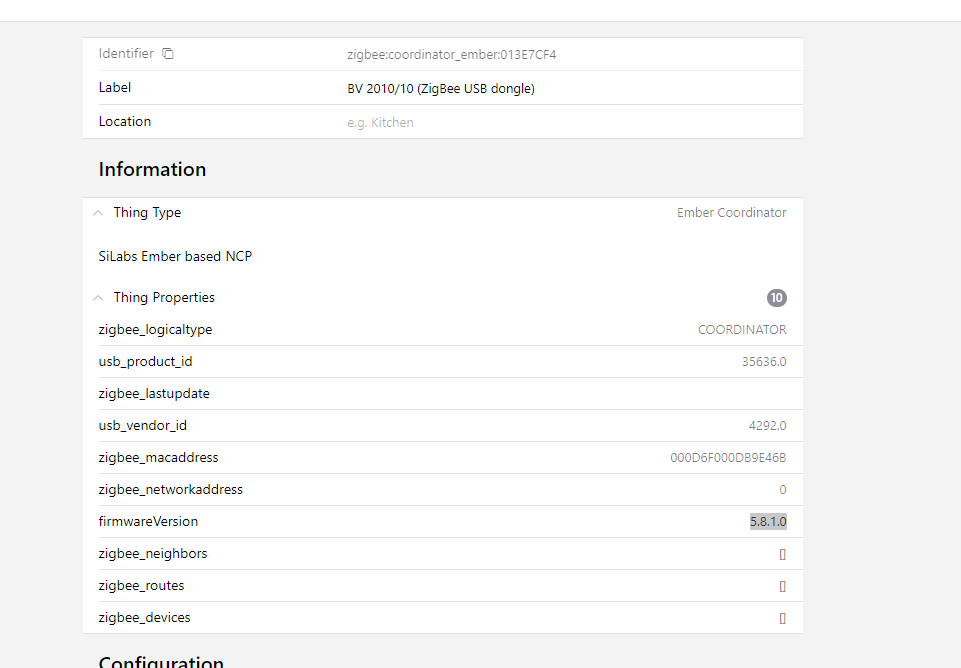Image resolution: width=961 pixels, height=668 pixels.
Task: Click the Information section heading
Action: pyautogui.click(x=152, y=170)
